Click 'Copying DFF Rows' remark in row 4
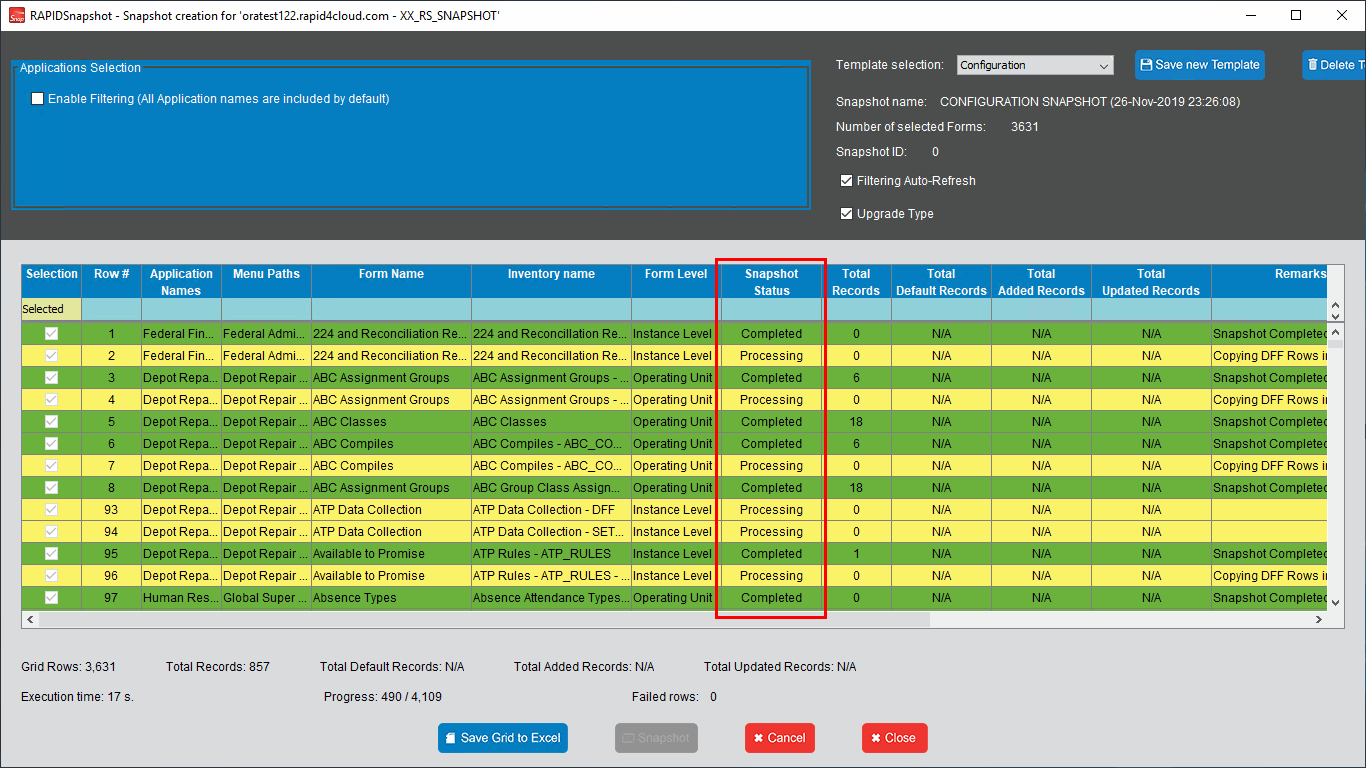This screenshot has width=1366, height=768. tap(1270, 400)
